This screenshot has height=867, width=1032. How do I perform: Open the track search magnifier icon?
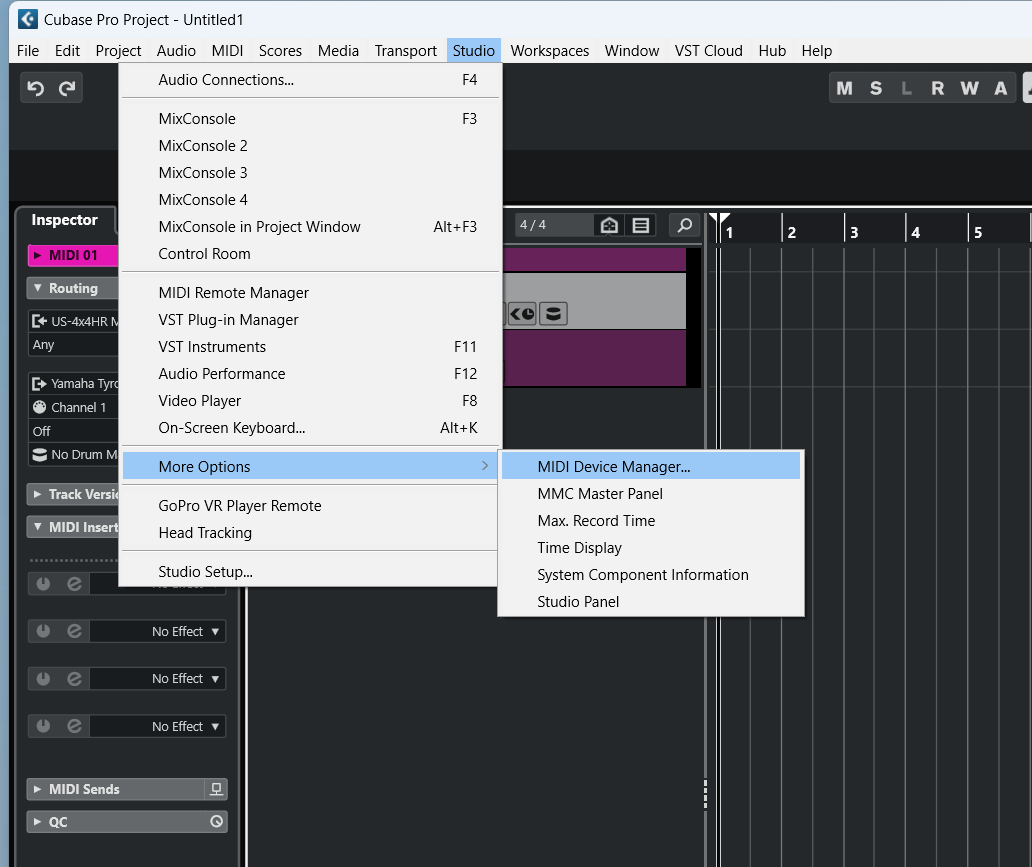pyautogui.click(x=684, y=225)
